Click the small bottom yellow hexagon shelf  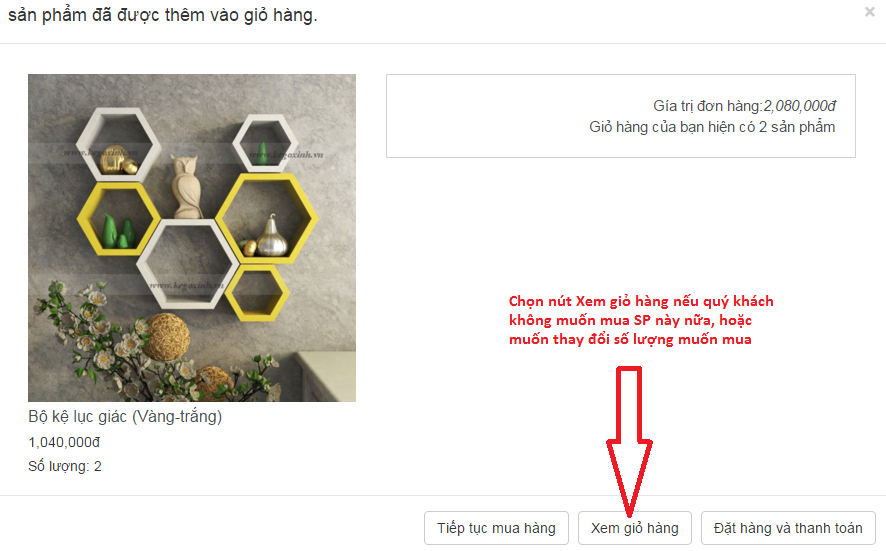[257, 292]
